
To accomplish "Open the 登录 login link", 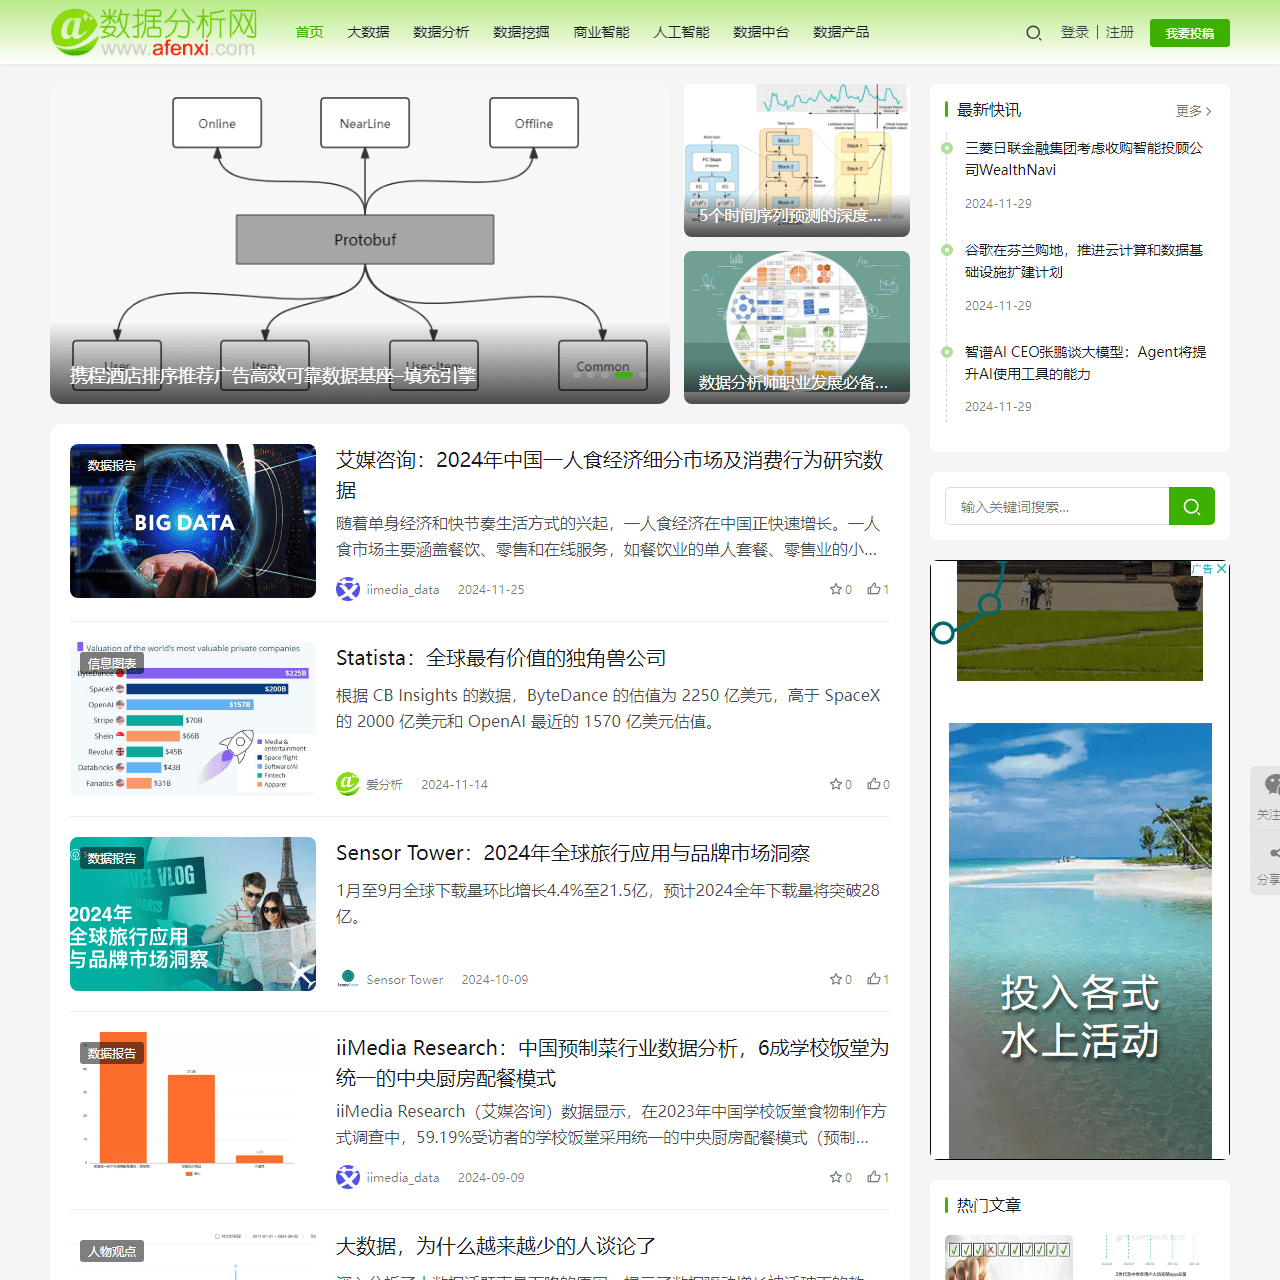I will coord(1075,32).
